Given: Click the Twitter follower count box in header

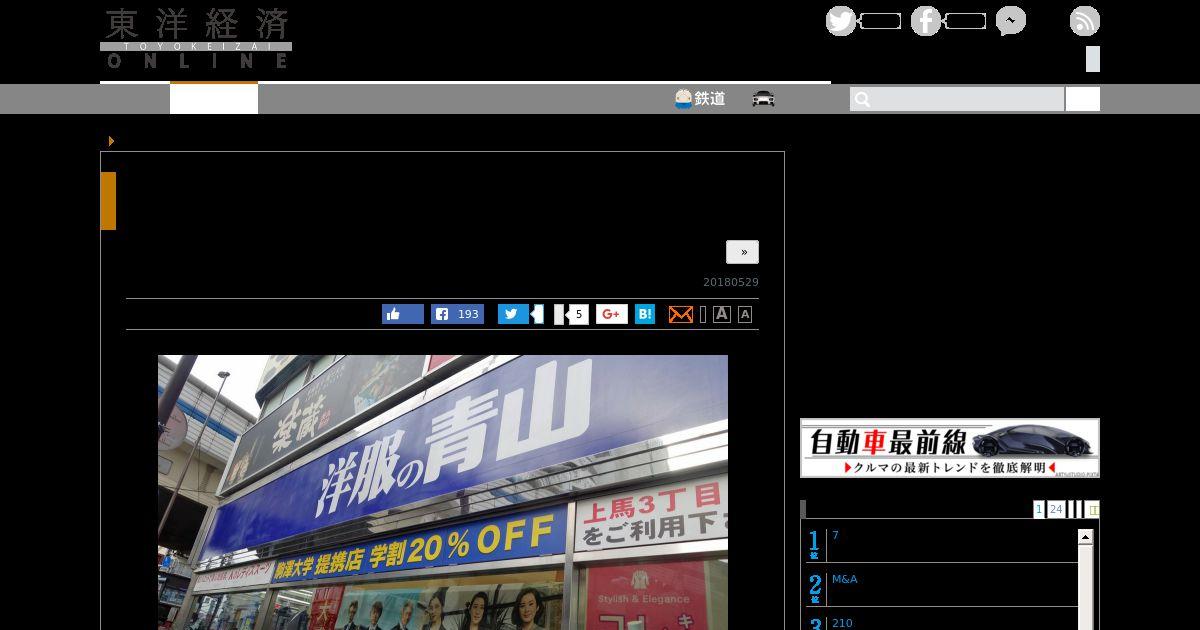Looking at the screenshot, I should point(880,21).
